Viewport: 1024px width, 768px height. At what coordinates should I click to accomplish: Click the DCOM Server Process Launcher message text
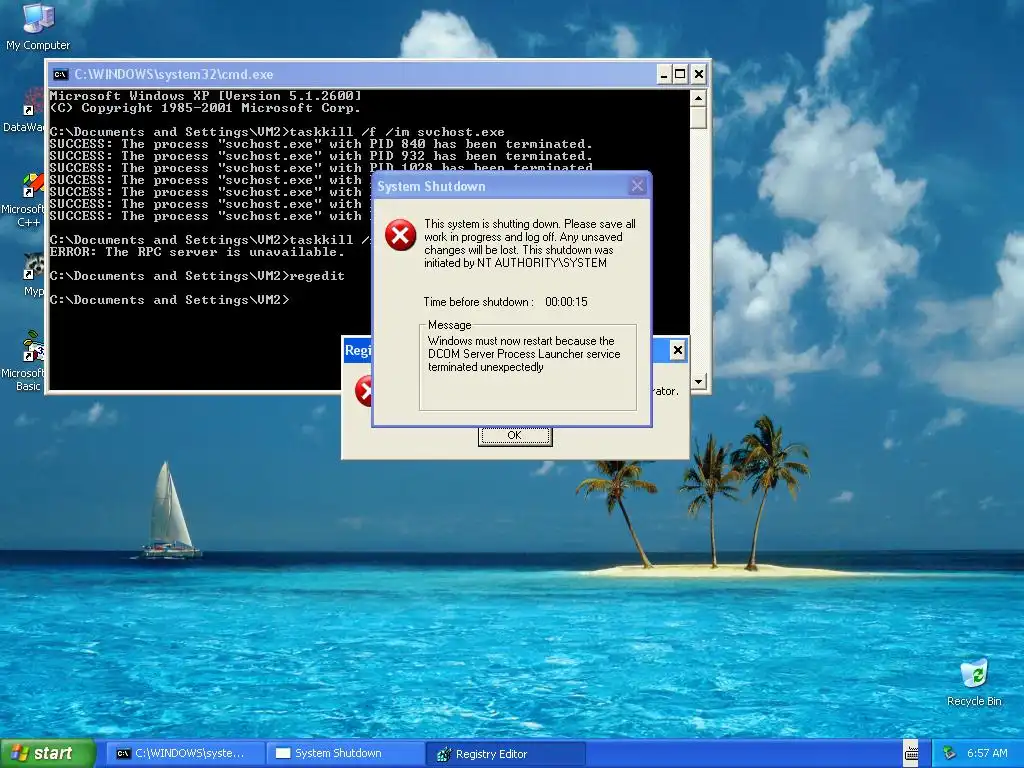(x=524, y=354)
